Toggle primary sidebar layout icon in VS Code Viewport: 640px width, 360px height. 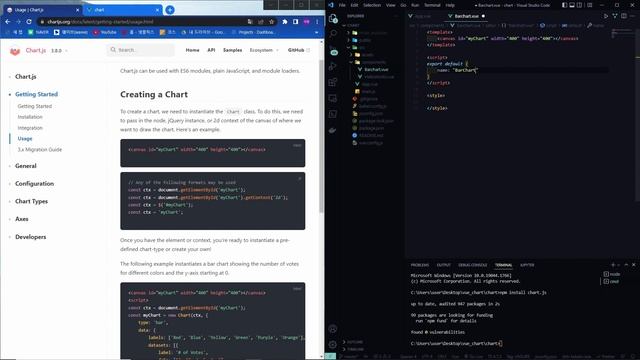pos(564,5)
